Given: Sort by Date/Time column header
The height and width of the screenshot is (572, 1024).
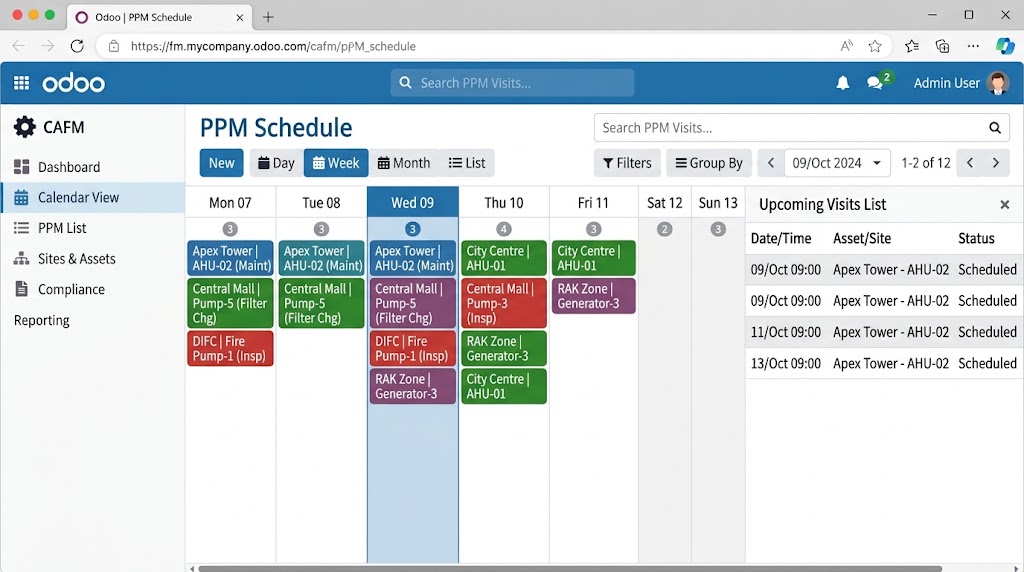Looking at the screenshot, I should pyautogui.click(x=780, y=238).
